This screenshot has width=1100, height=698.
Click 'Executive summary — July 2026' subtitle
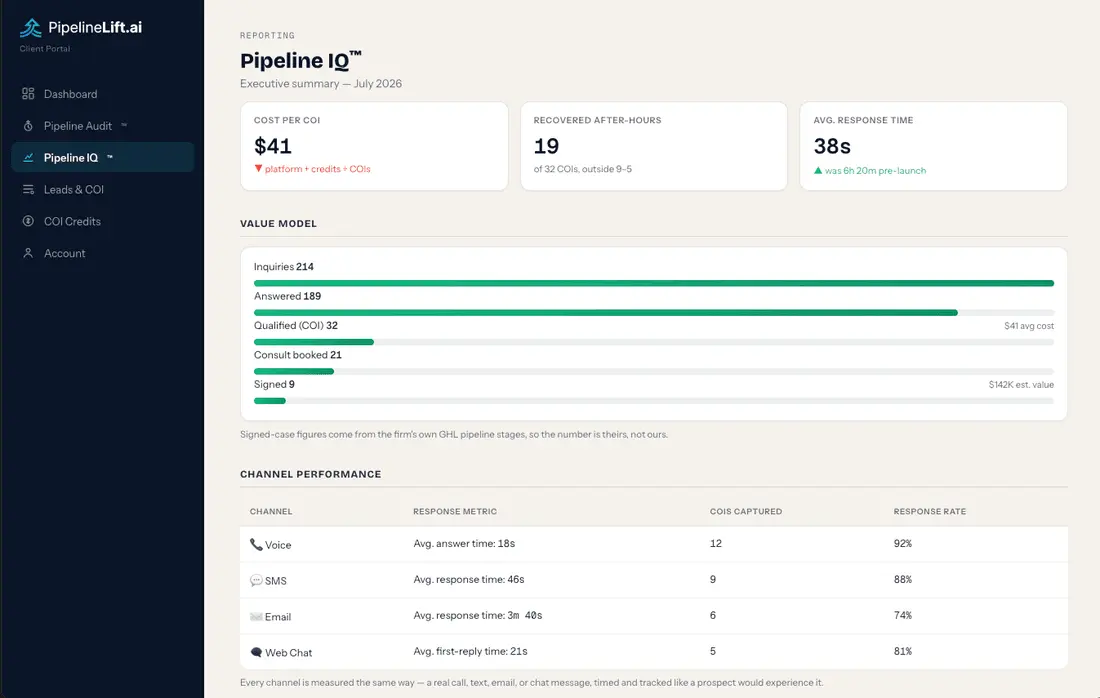(x=321, y=83)
